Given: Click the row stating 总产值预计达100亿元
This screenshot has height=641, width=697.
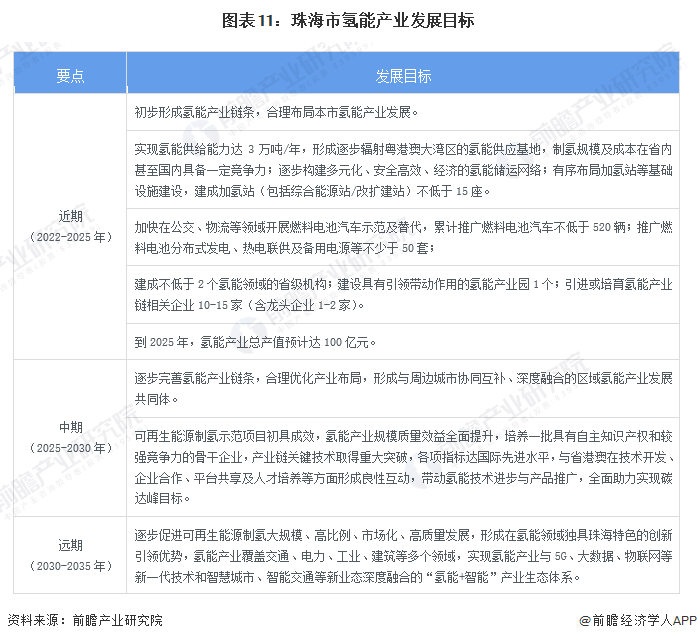Looking at the screenshot, I should [x=403, y=341].
